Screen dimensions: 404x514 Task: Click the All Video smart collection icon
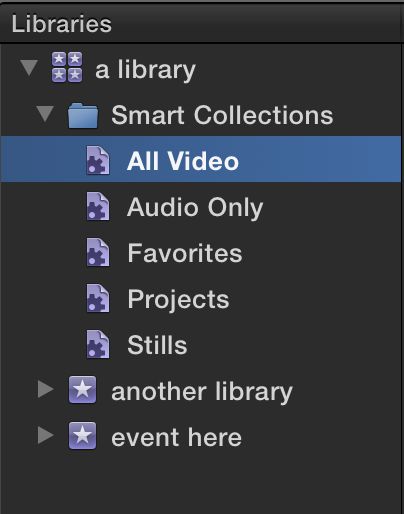point(98,160)
